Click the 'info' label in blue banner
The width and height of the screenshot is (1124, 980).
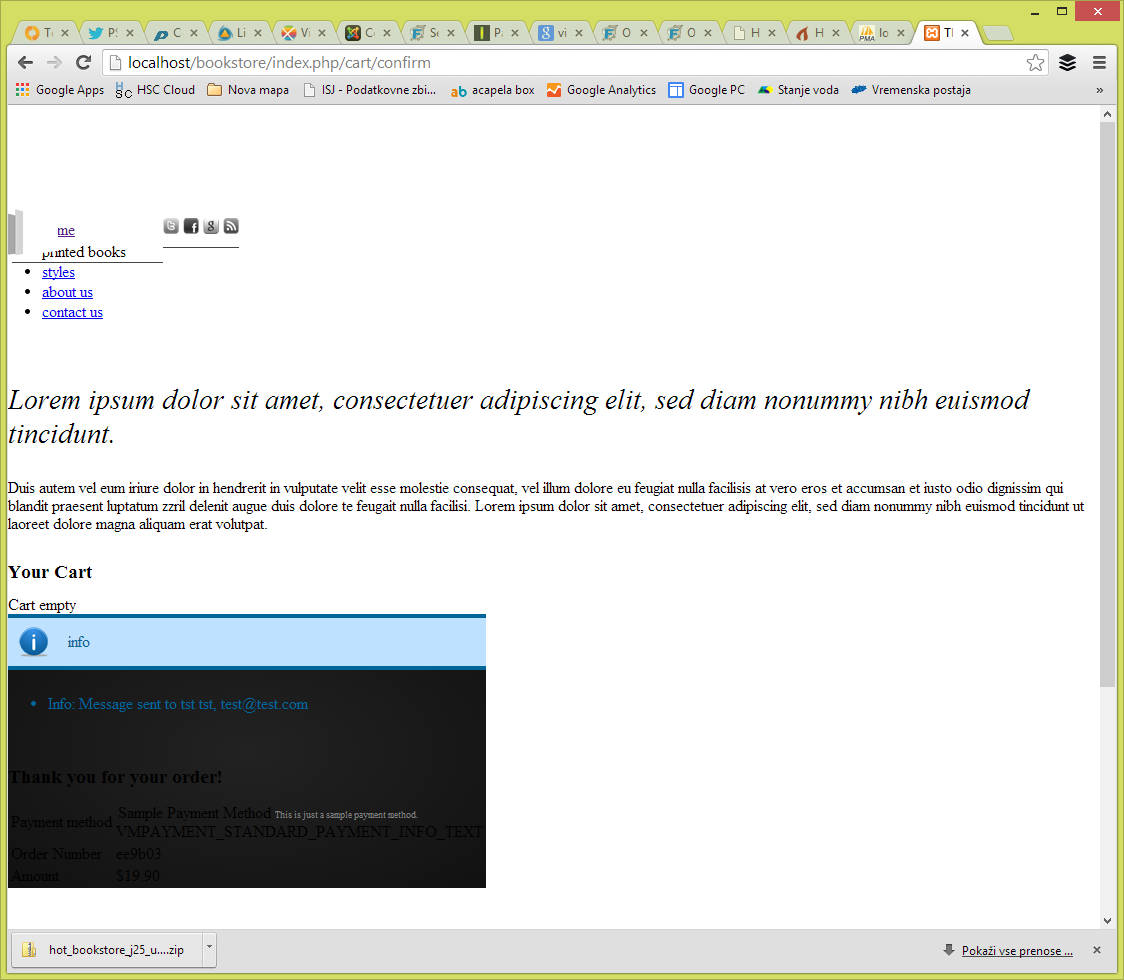tap(79, 642)
